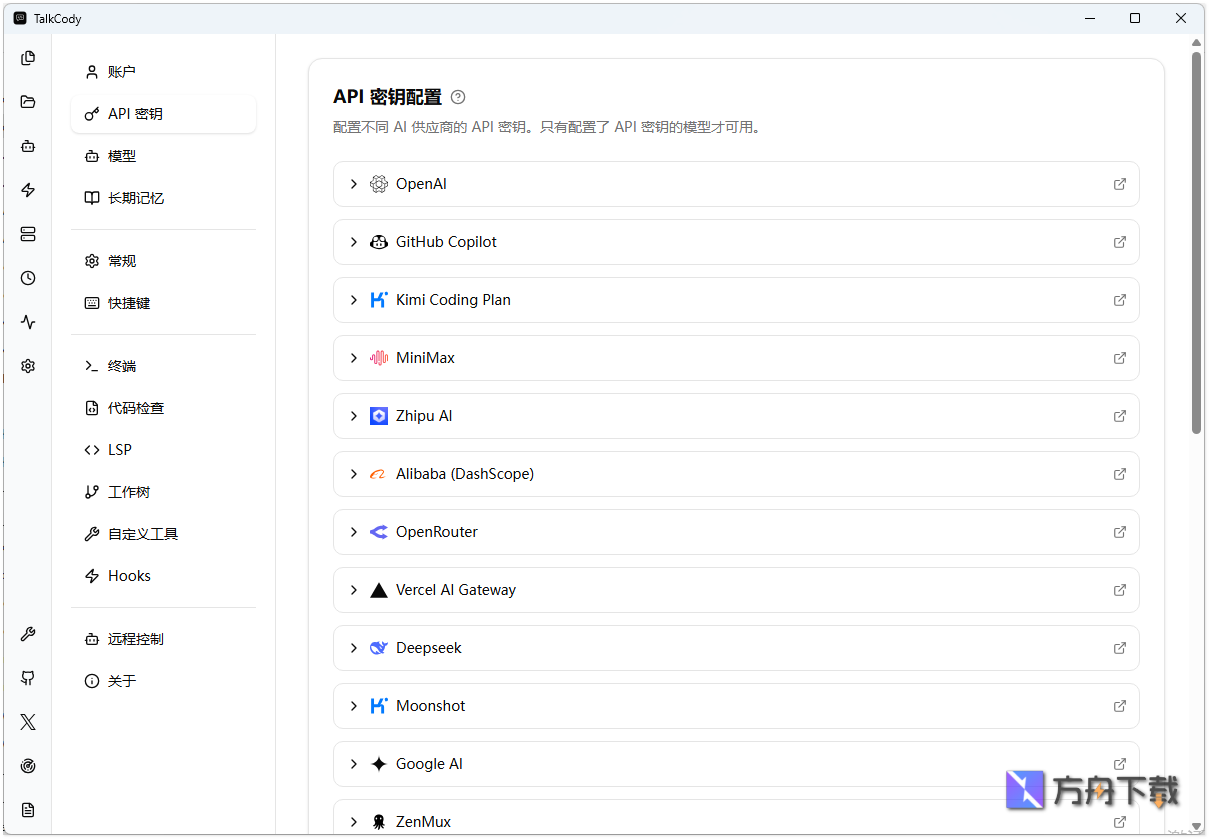Open Vercel AI Gateway external link icon

click(x=1120, y=590)
